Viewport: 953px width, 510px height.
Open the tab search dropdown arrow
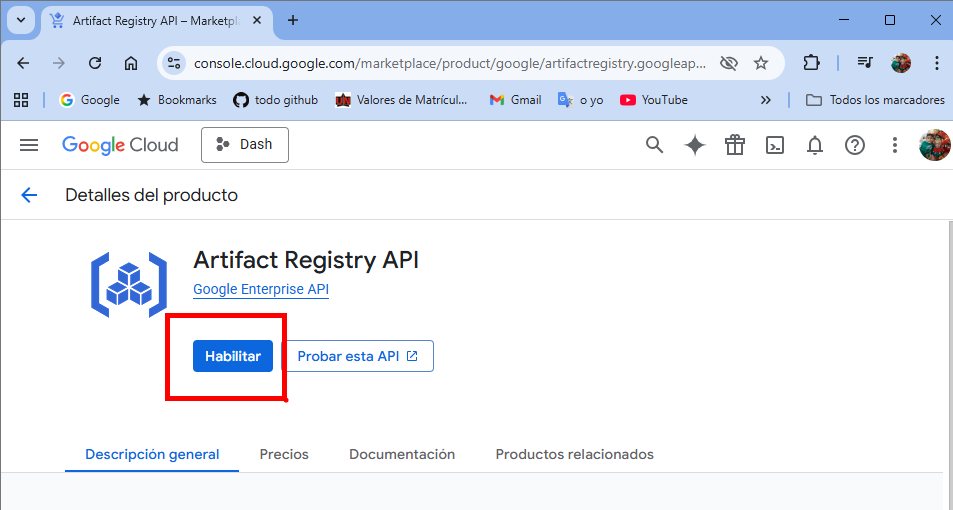tap(21, 20)
